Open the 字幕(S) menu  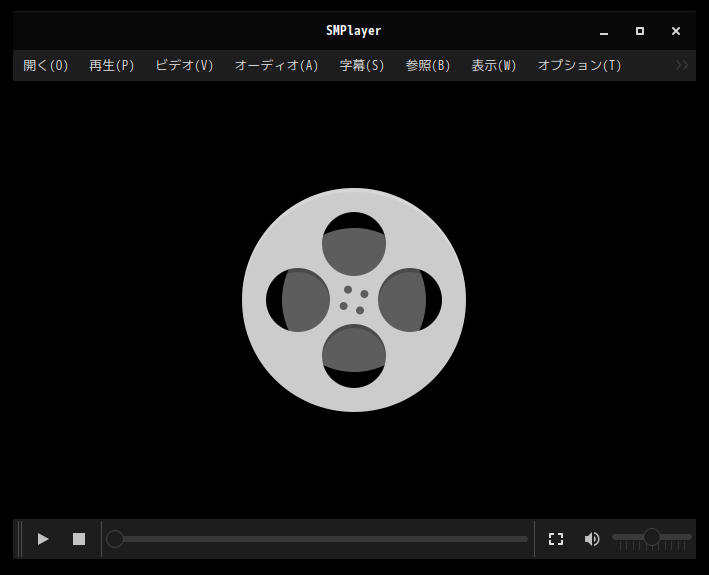coord(362,66)
